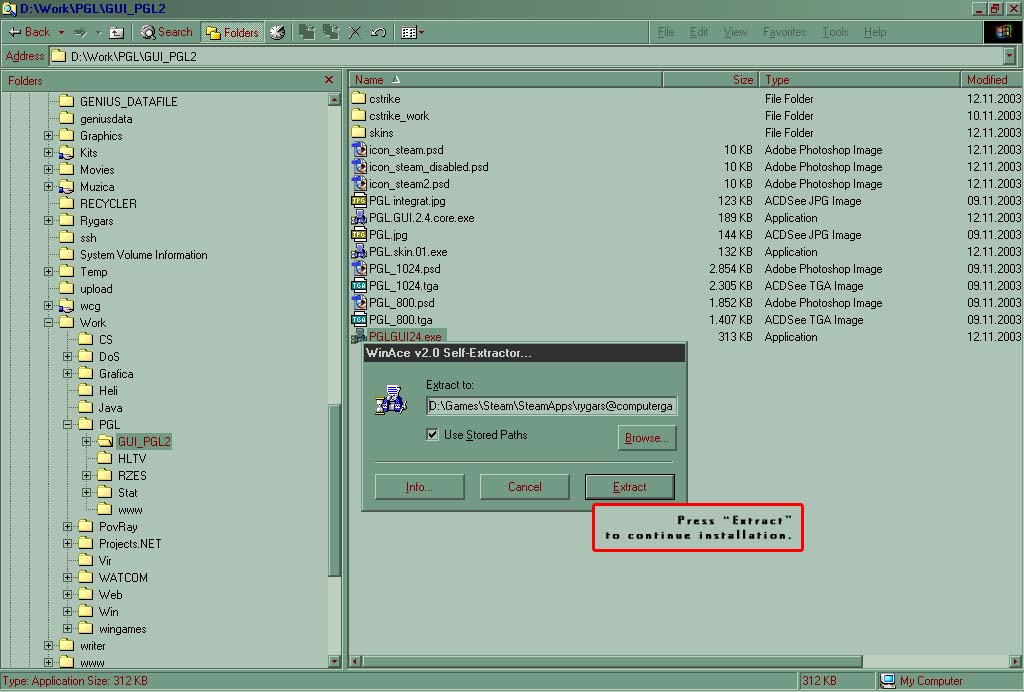This screenshot has width=1024, height=692.
Task: Select the Projects.NET folder in tree
Action: tap(130, 544)
